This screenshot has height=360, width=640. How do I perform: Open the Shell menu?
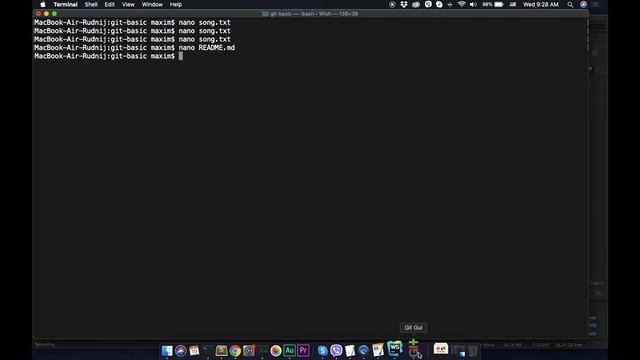91,4
